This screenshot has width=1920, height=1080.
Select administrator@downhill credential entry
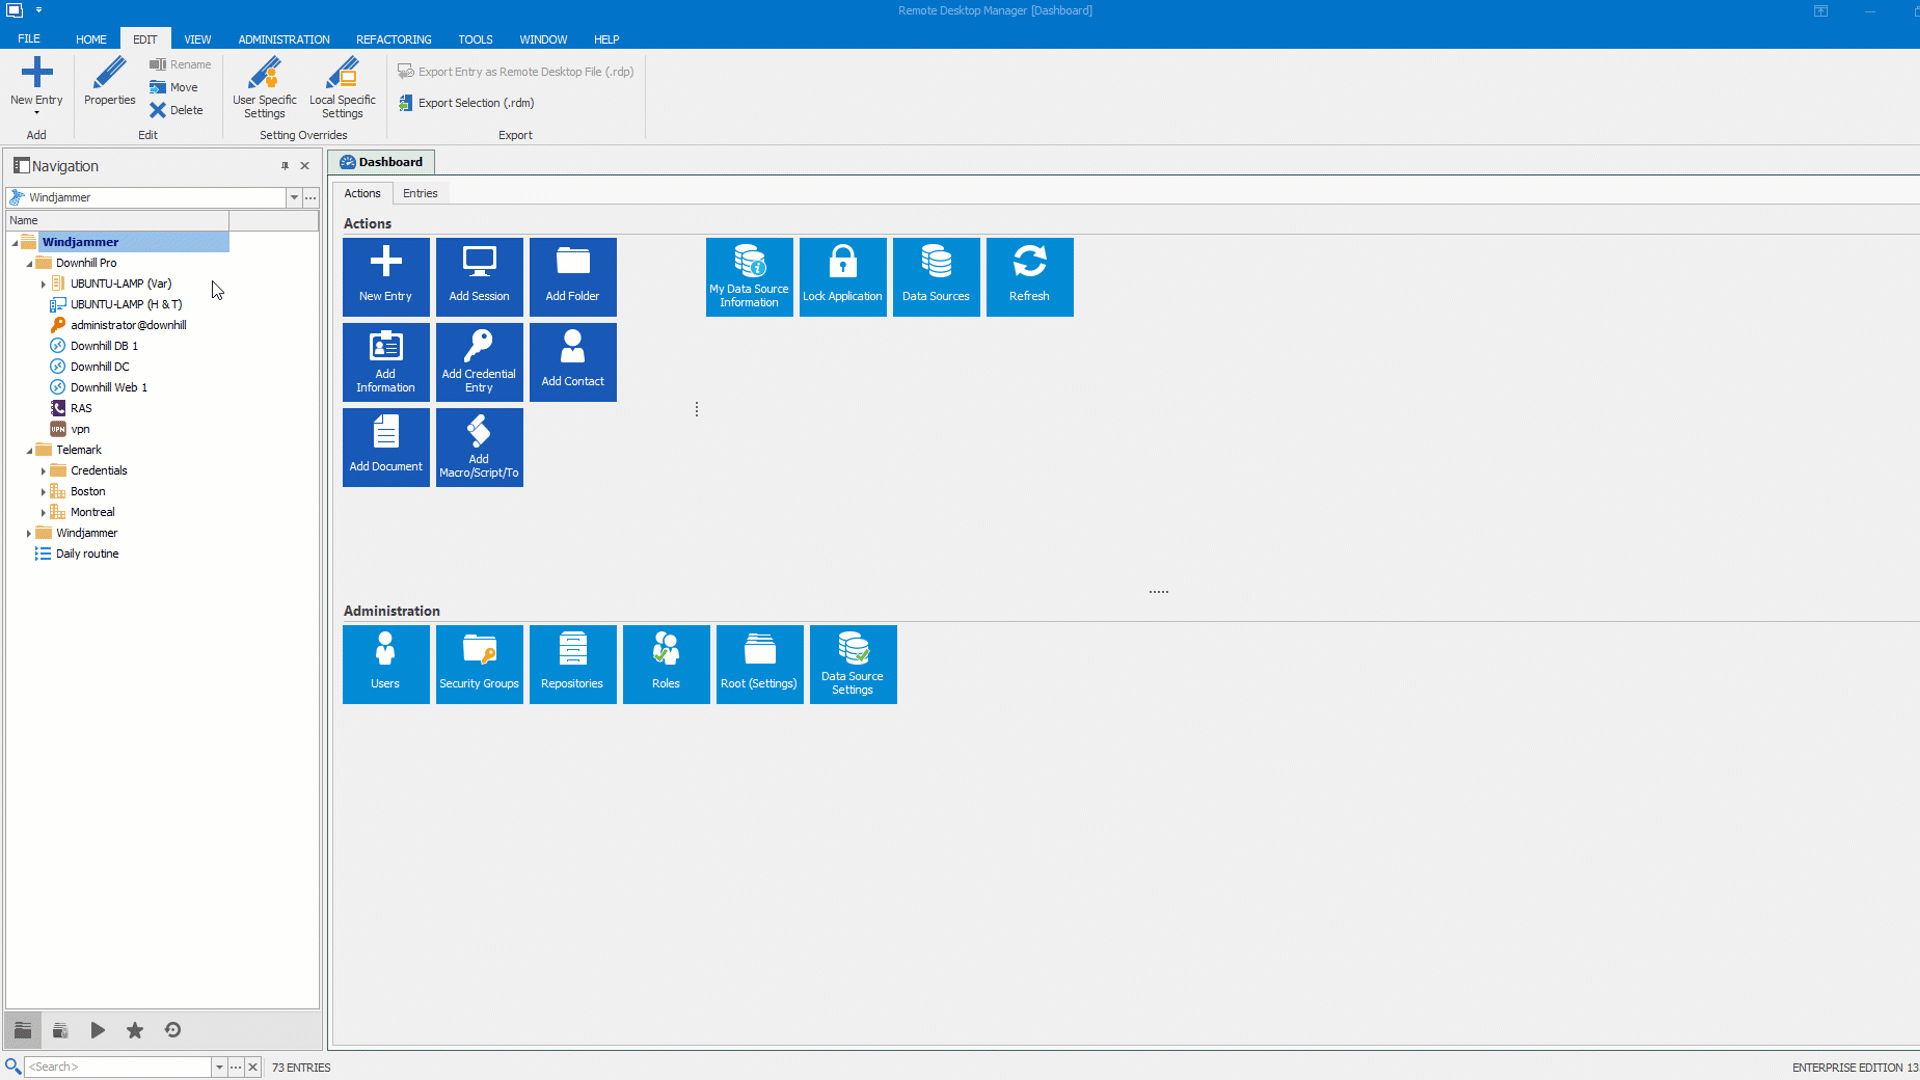(x=128, y=325)
